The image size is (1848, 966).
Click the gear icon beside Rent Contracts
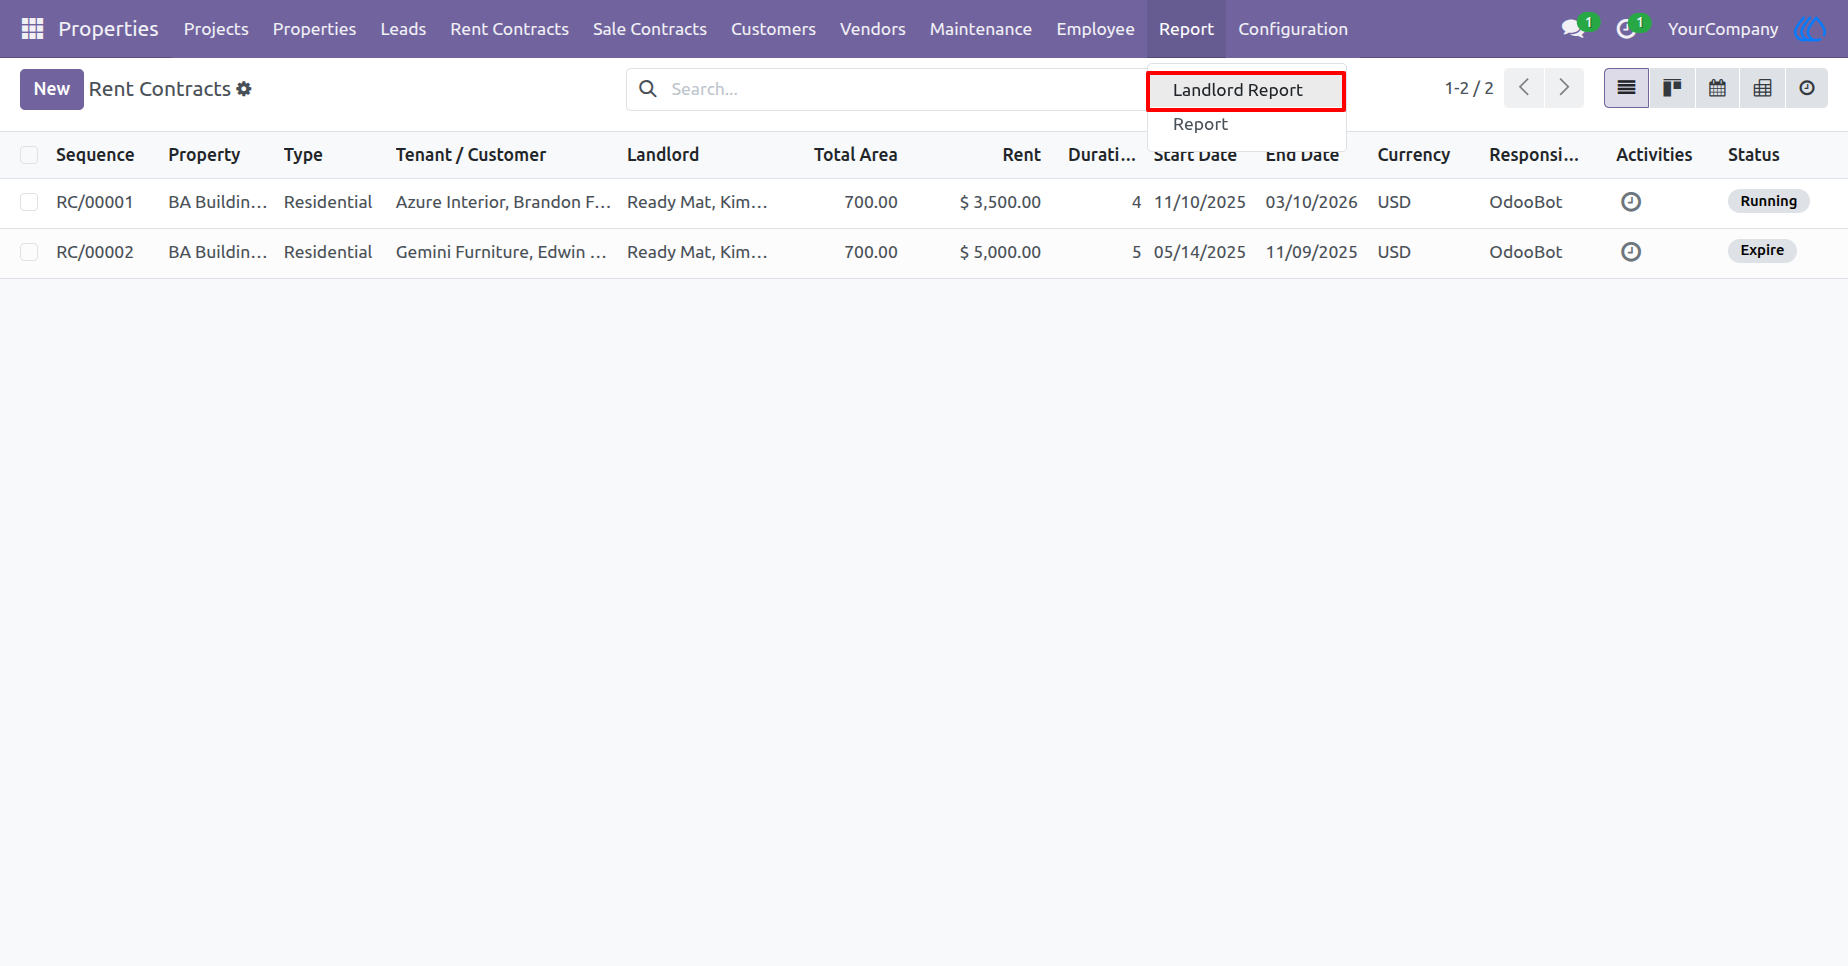(244, 89)
